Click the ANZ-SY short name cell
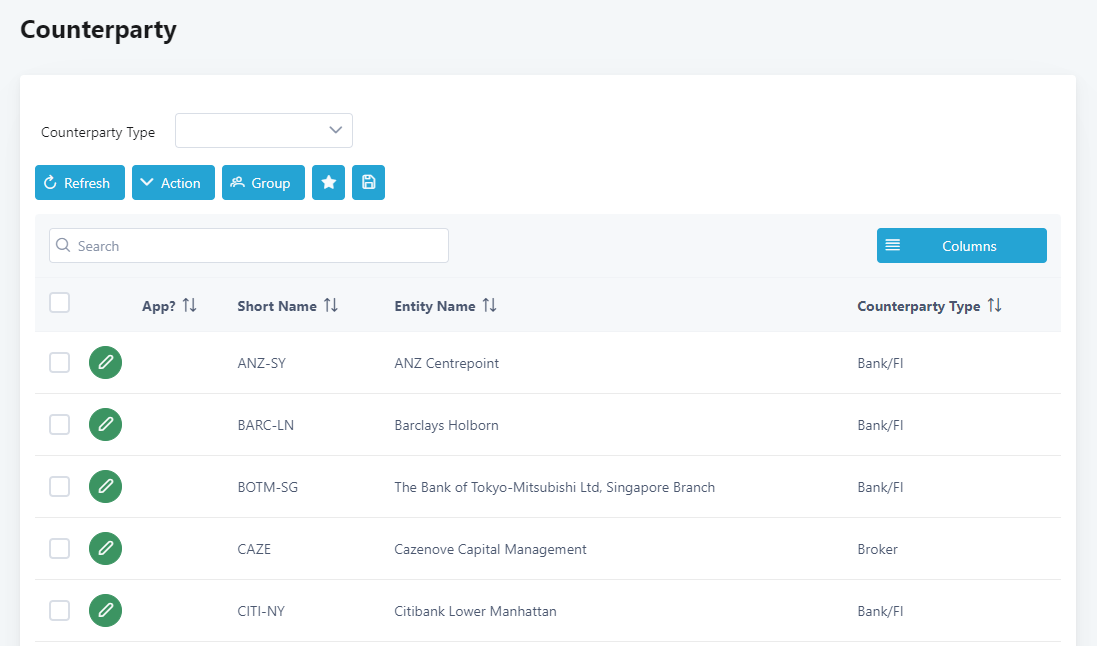Screen dimensions: 1097x646 point(262,363)
